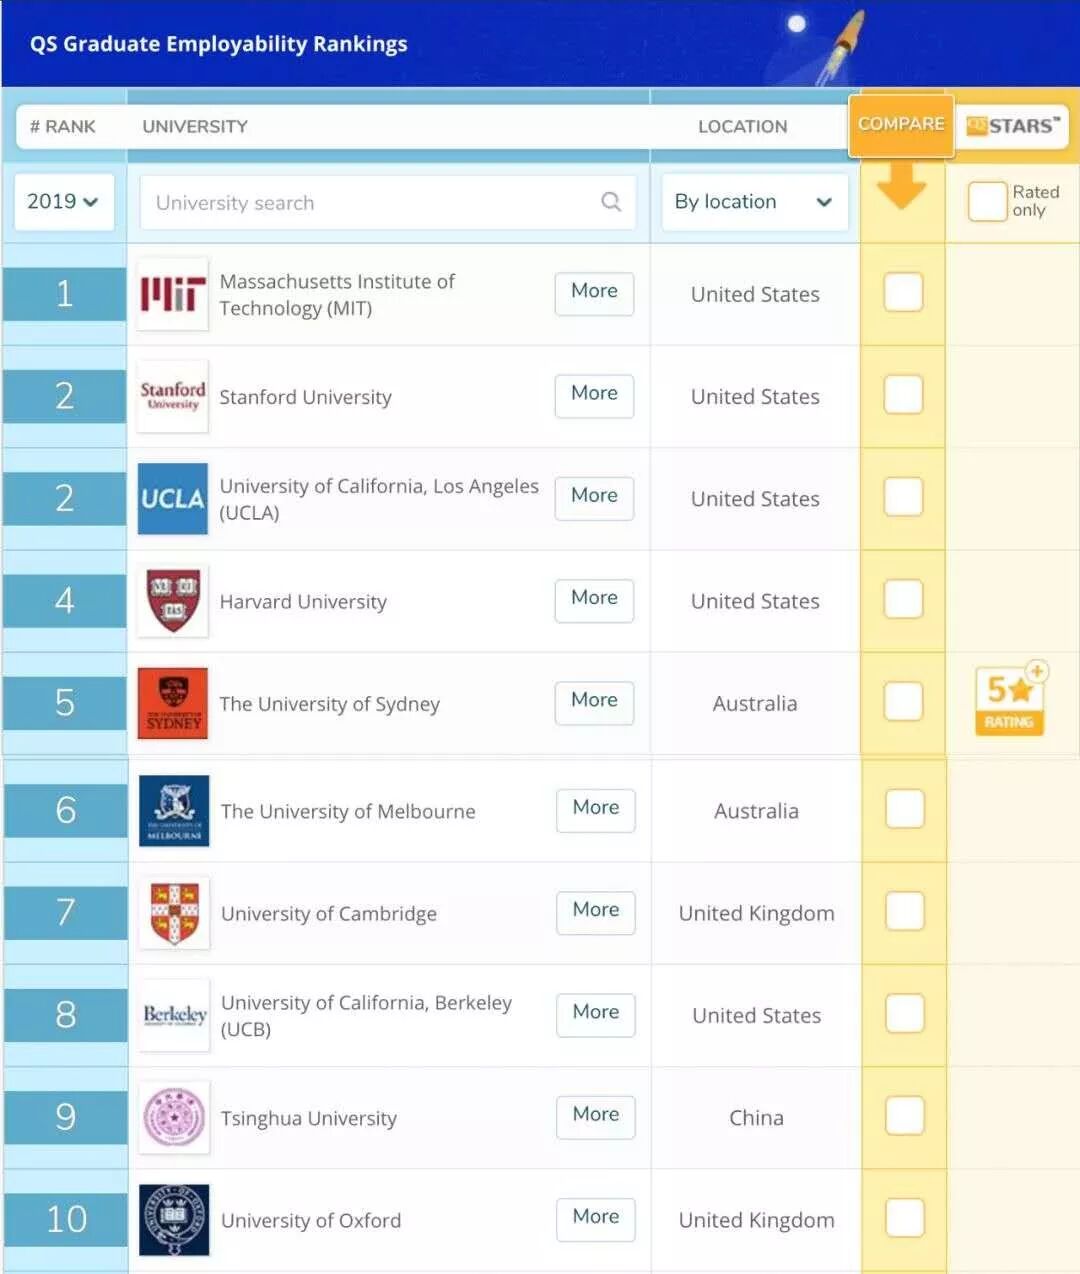Click China location in Tsinghua row
The width and height of the screenshot is (1080, 1274).
coord(756,1118)
